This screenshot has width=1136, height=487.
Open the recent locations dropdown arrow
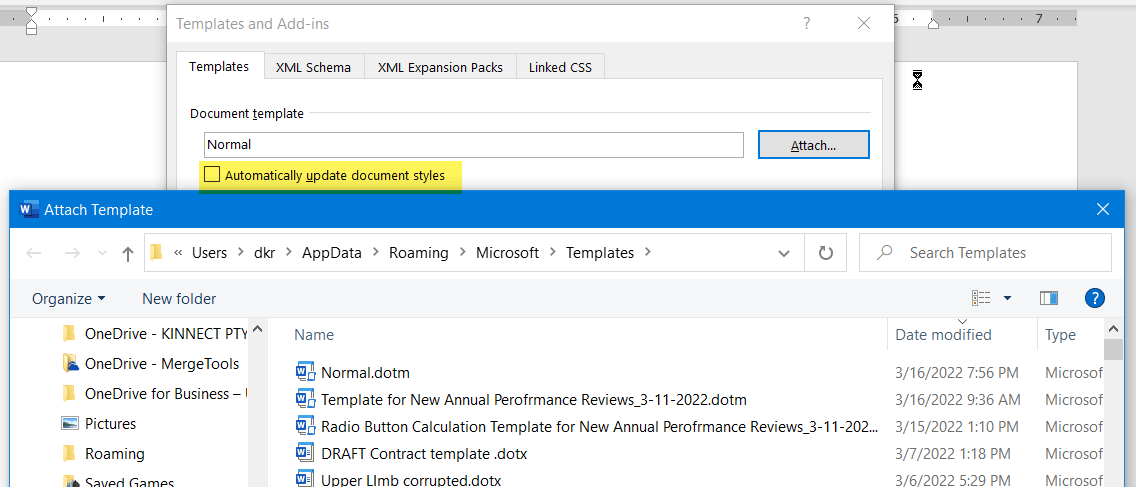pyautogui.click(x=102, y=254)
